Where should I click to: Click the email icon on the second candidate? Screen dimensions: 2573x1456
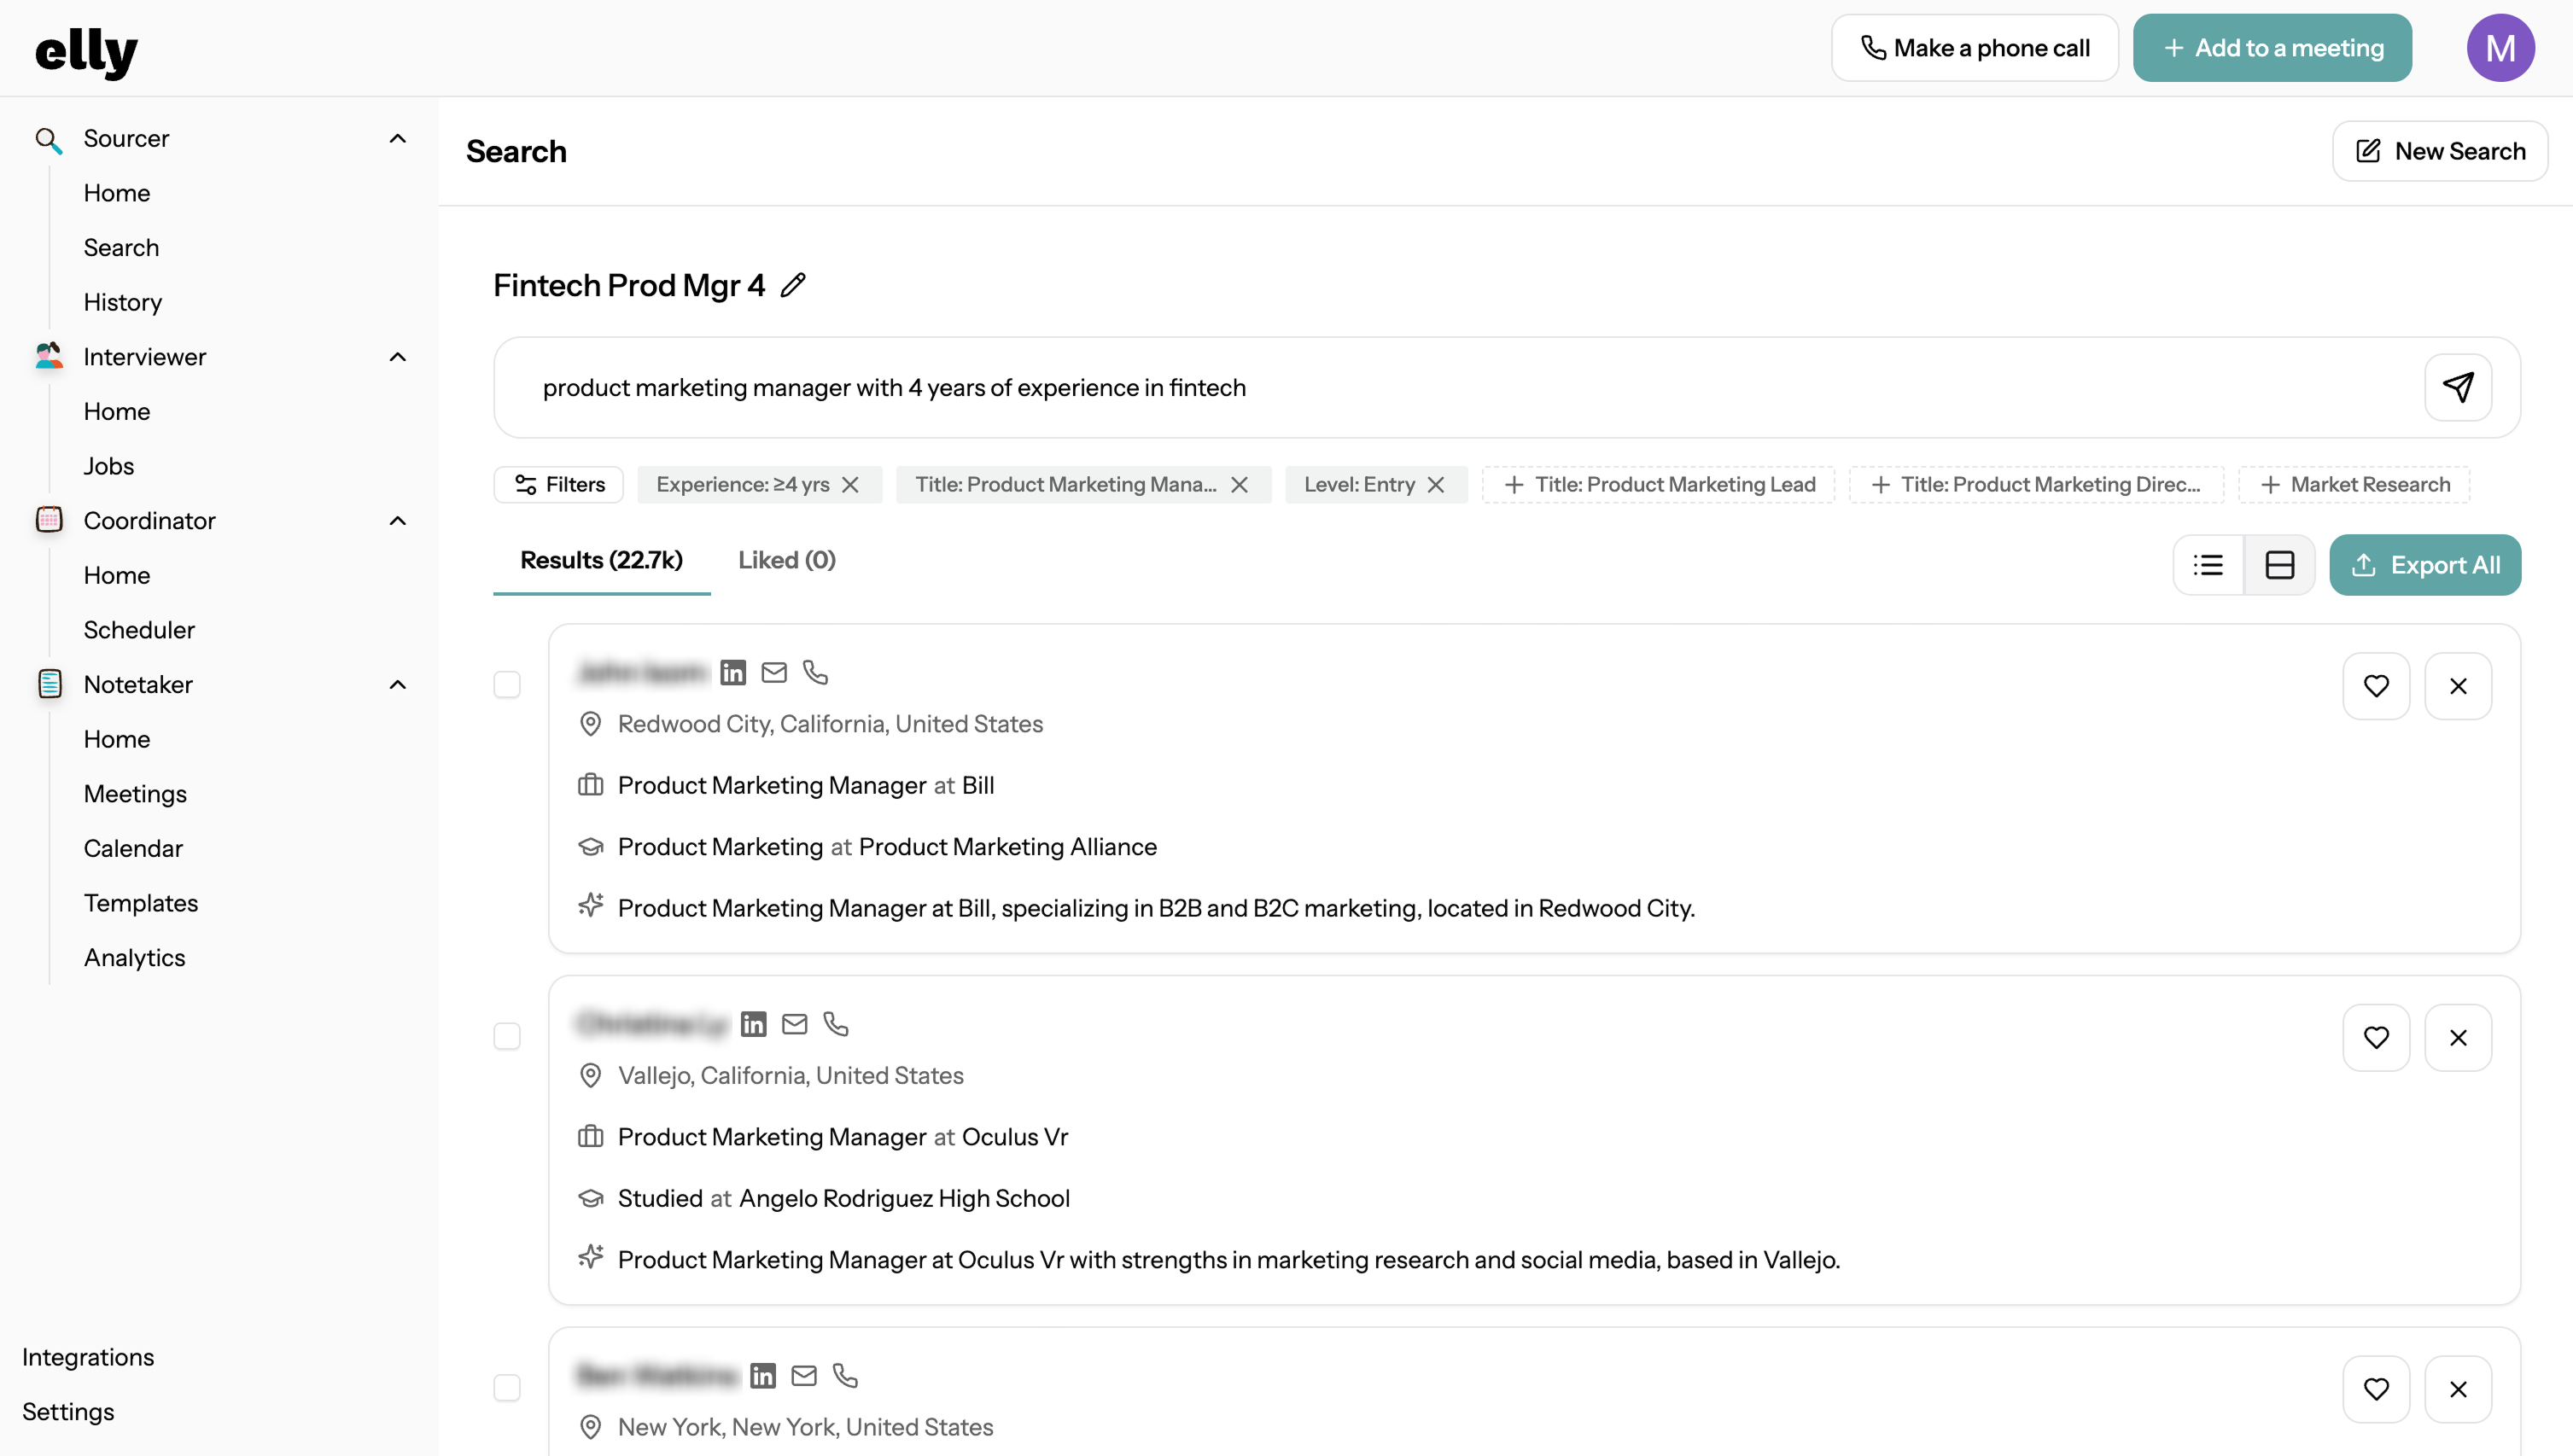[794, 1023]
